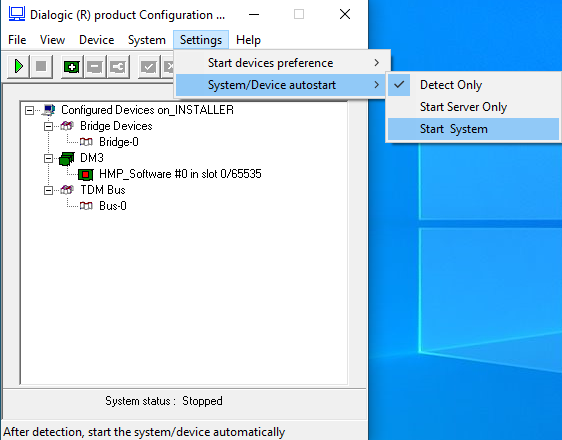
Task: Choose Start Server Only autostart option
Action: tap(473, 107)
